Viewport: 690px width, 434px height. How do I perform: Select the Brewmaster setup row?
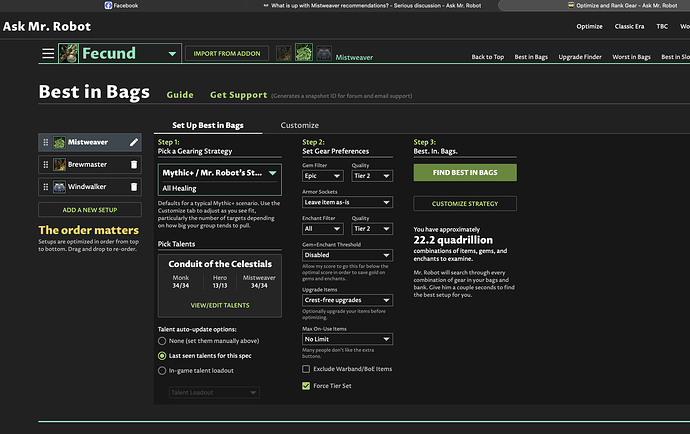point(90,164)
